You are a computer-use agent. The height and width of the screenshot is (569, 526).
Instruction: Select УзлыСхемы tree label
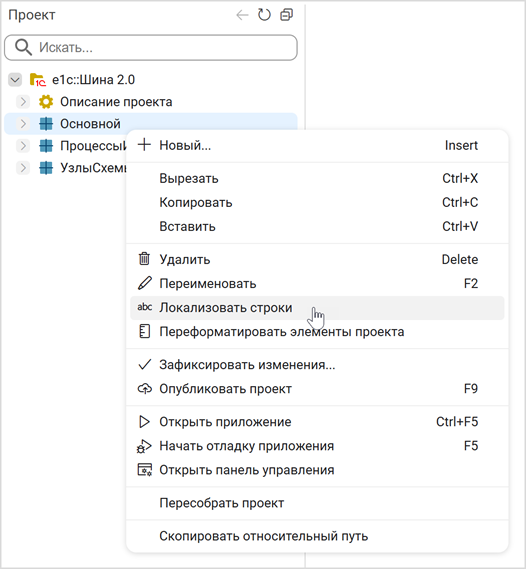pyautogui.click(x=93, y=168)
